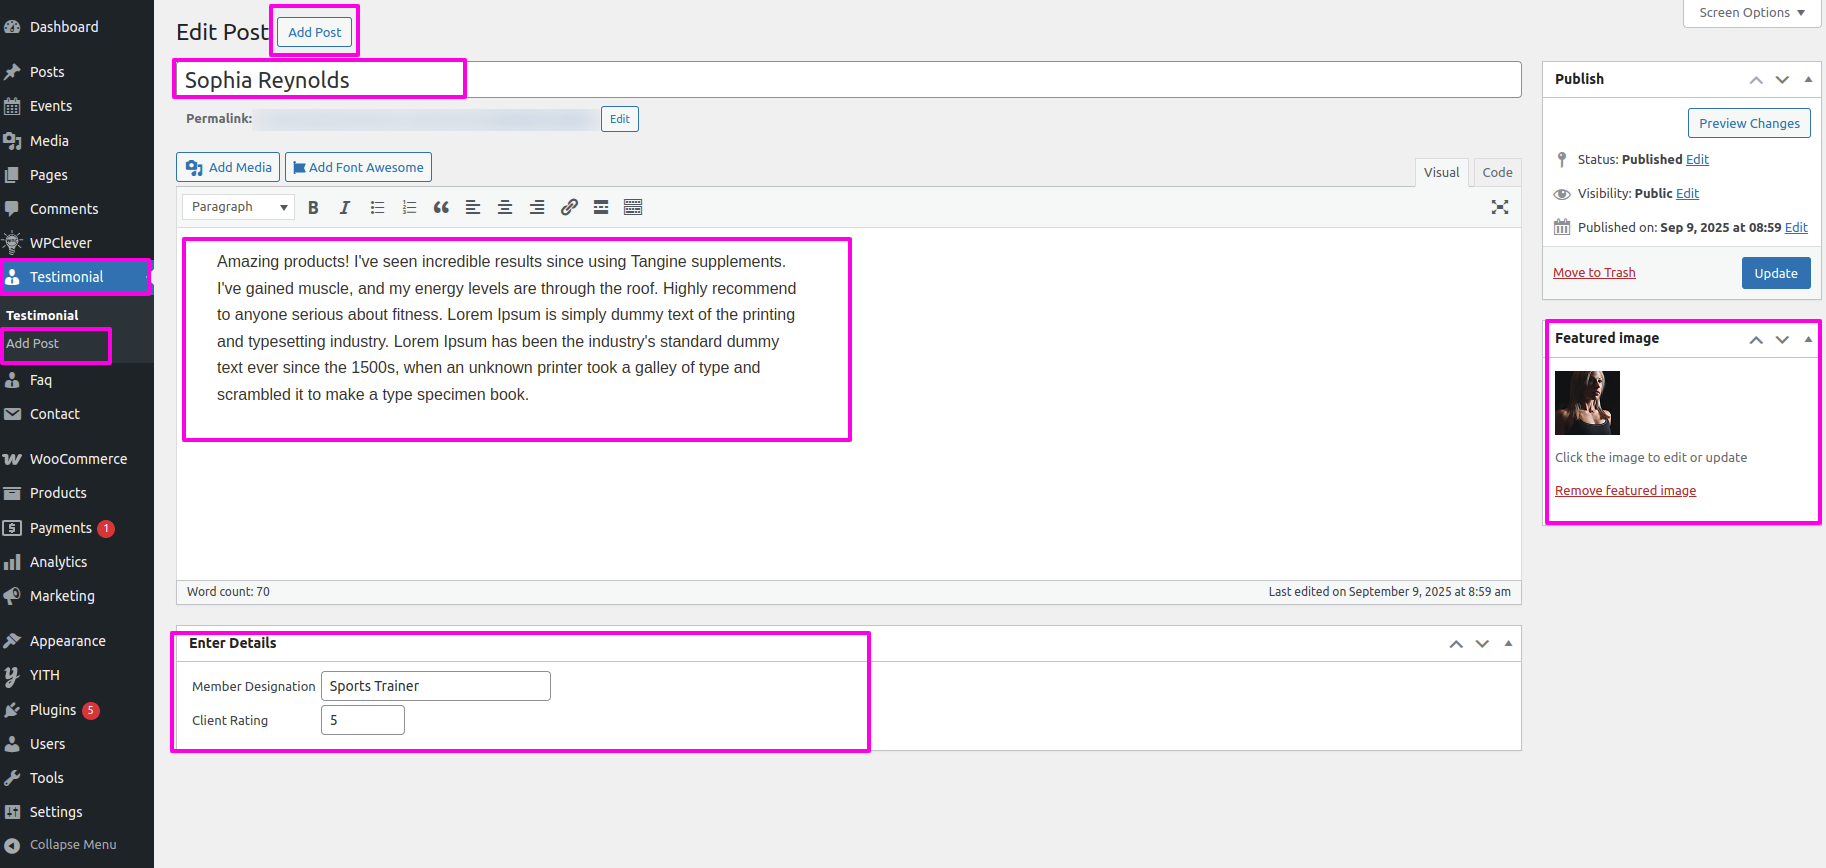This screenshot has width=1826, height=868.
Task: Click the featured image thumbnail
Action: pyautogui.click(x=1587, y=403)
